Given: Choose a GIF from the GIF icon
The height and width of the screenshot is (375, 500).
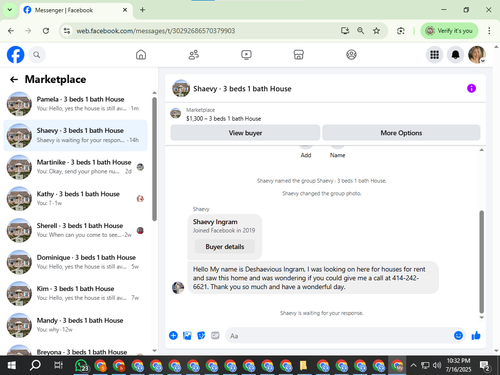Looking at the screenshot, I should 215,335.
